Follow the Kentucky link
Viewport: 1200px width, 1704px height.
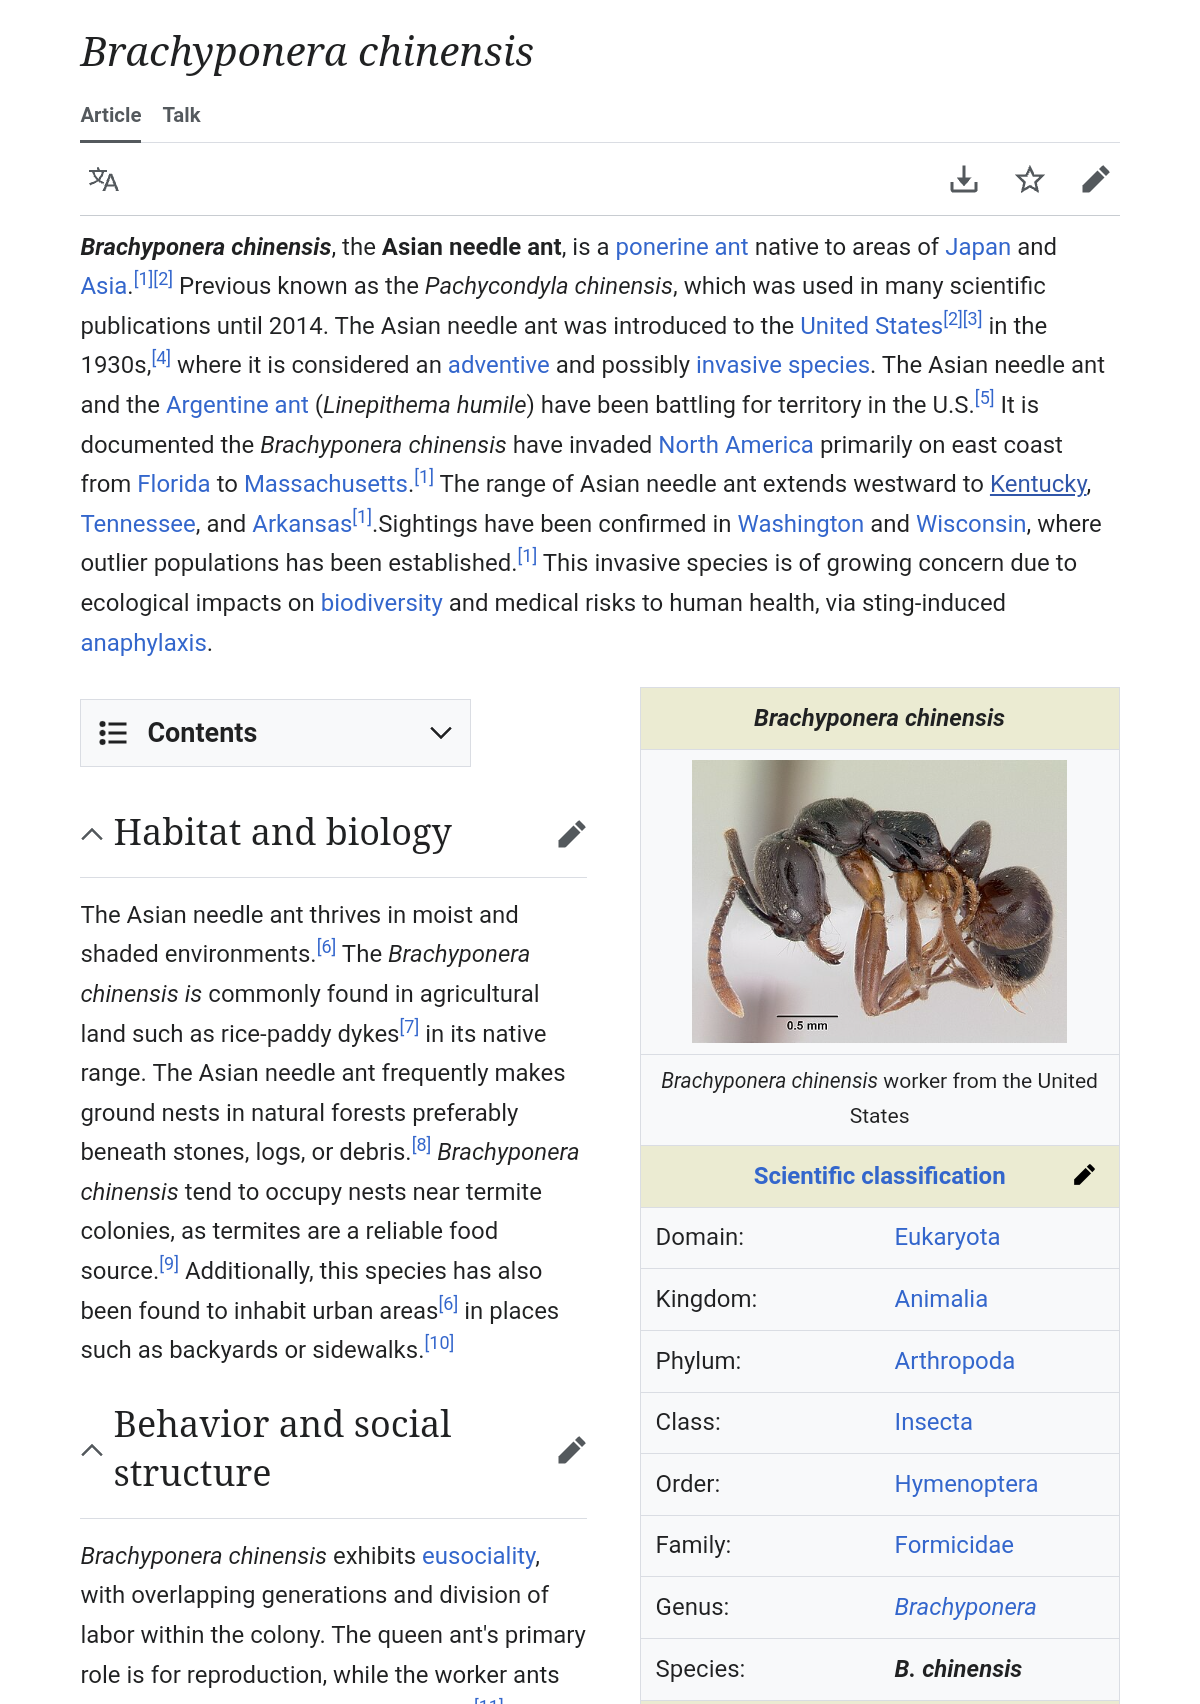tap(1038, 484)
